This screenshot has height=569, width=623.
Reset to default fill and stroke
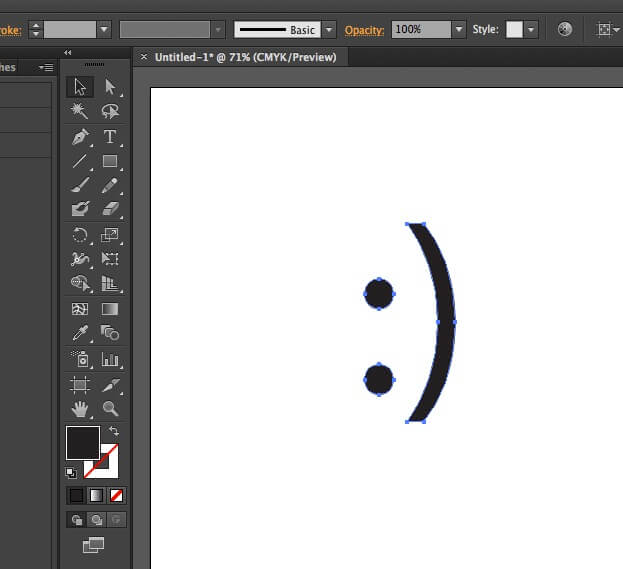click(x=71, y=472)
